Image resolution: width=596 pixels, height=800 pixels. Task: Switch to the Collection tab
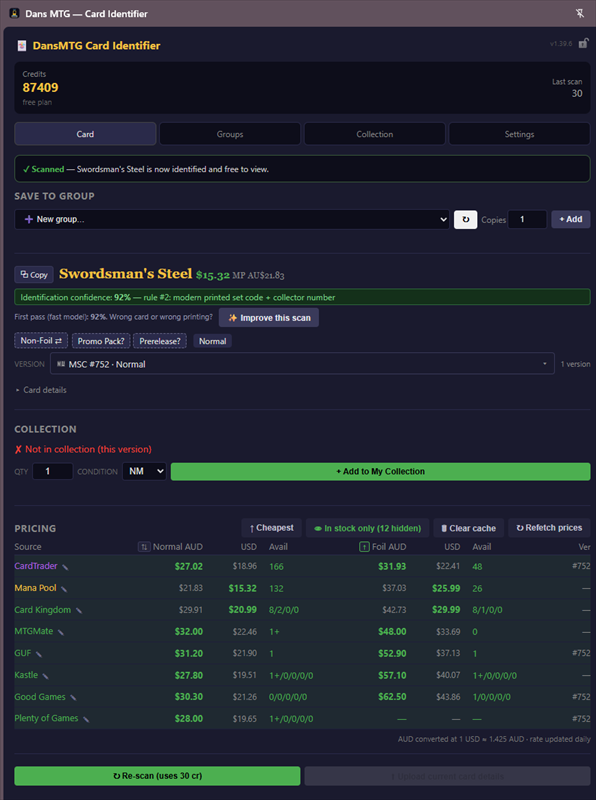click(x=375, y=134)
